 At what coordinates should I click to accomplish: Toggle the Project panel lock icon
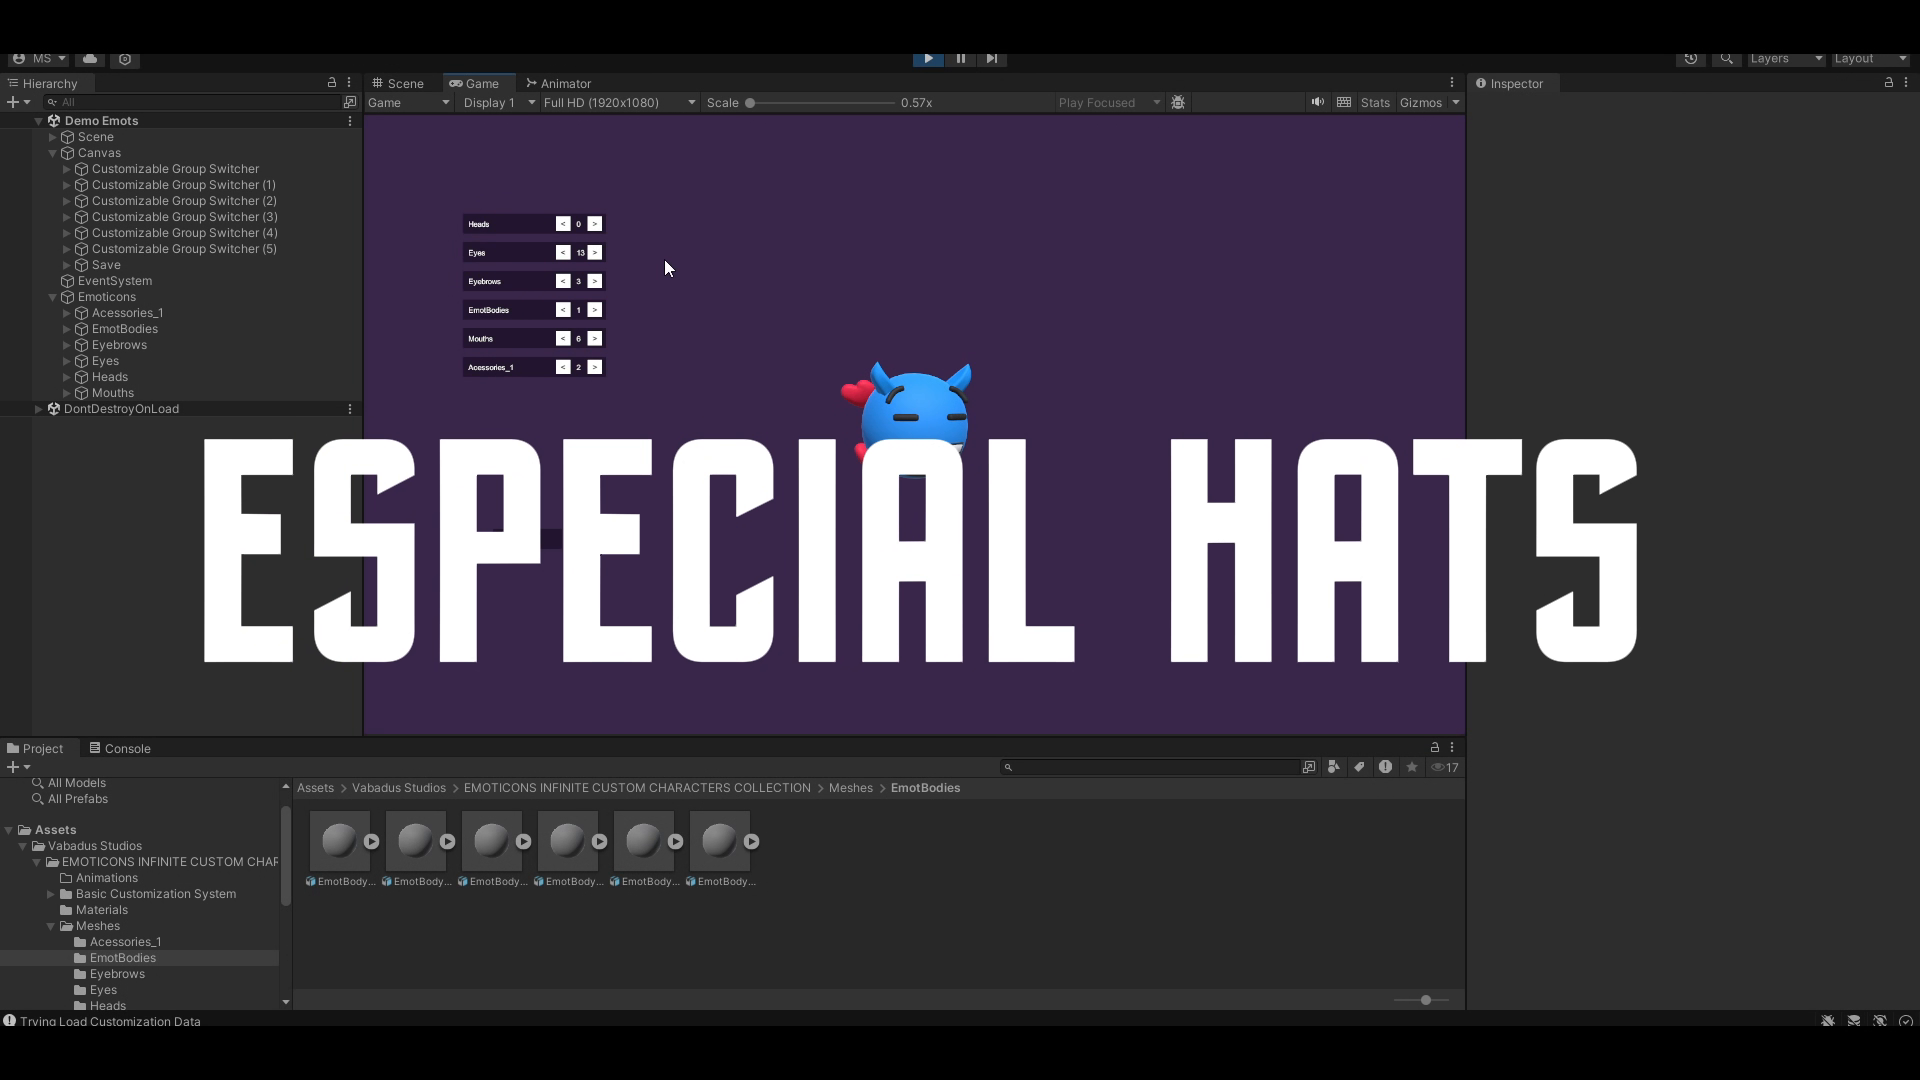tap(1435, 747)
